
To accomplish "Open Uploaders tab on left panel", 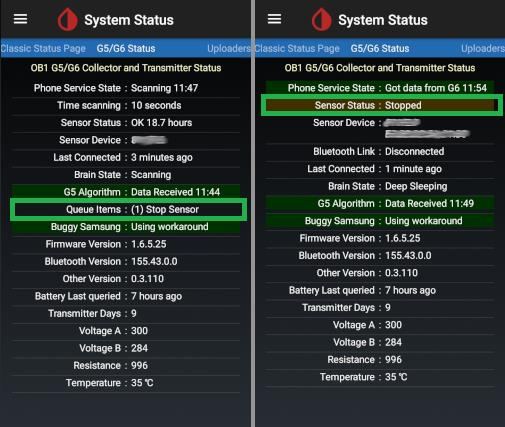I will tap(229, 48).
